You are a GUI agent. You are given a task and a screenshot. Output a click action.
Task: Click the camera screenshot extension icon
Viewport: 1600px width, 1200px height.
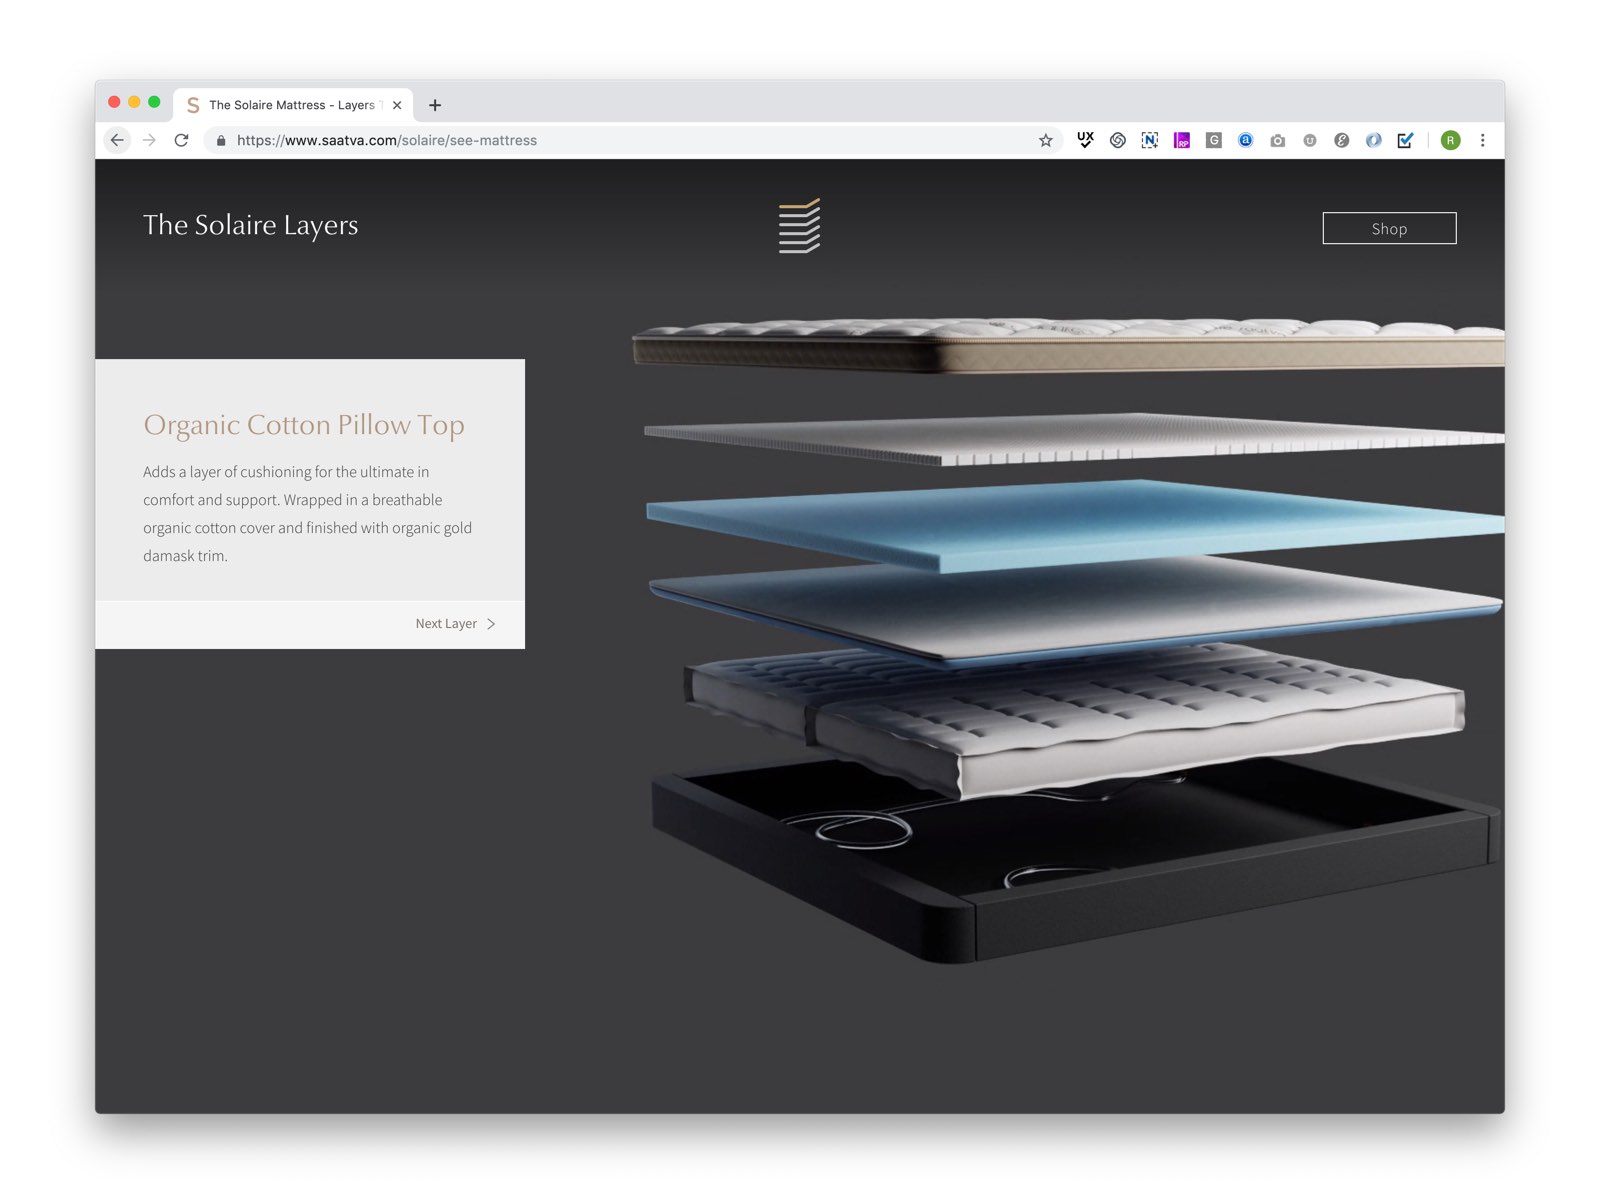coord(1277,141)
